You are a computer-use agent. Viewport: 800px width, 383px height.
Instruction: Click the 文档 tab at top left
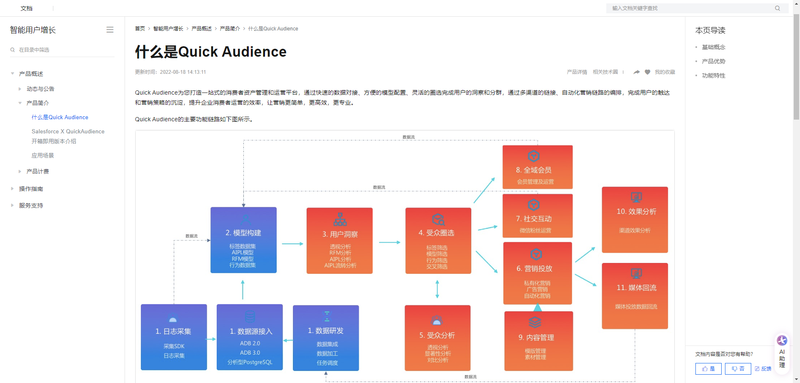point(26,8)
